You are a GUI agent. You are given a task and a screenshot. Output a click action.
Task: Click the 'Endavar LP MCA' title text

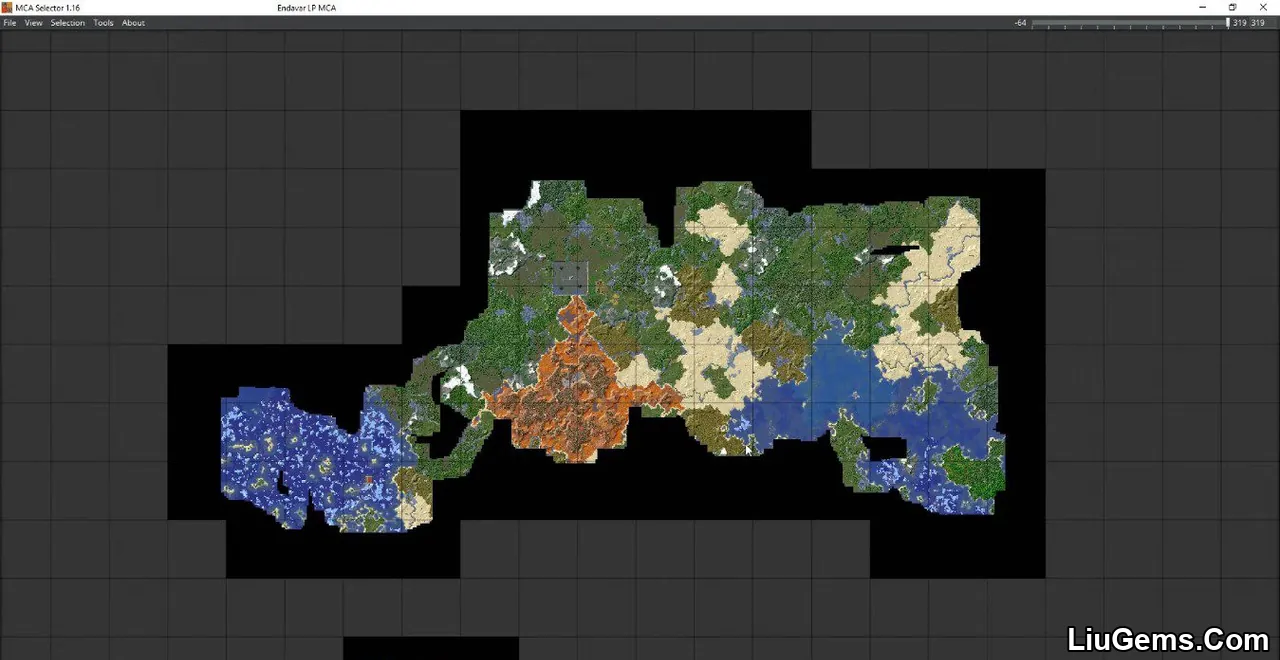[x=307, y=8]
